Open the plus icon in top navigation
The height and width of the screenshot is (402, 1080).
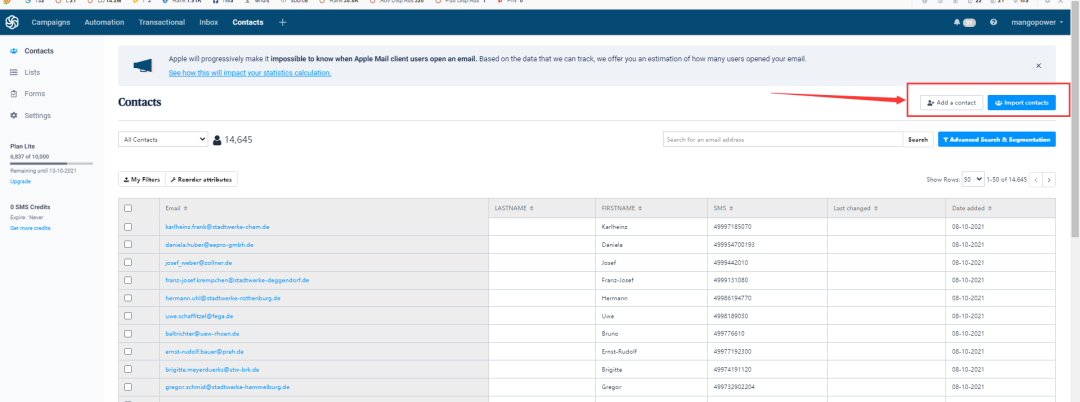click(282, 23)
